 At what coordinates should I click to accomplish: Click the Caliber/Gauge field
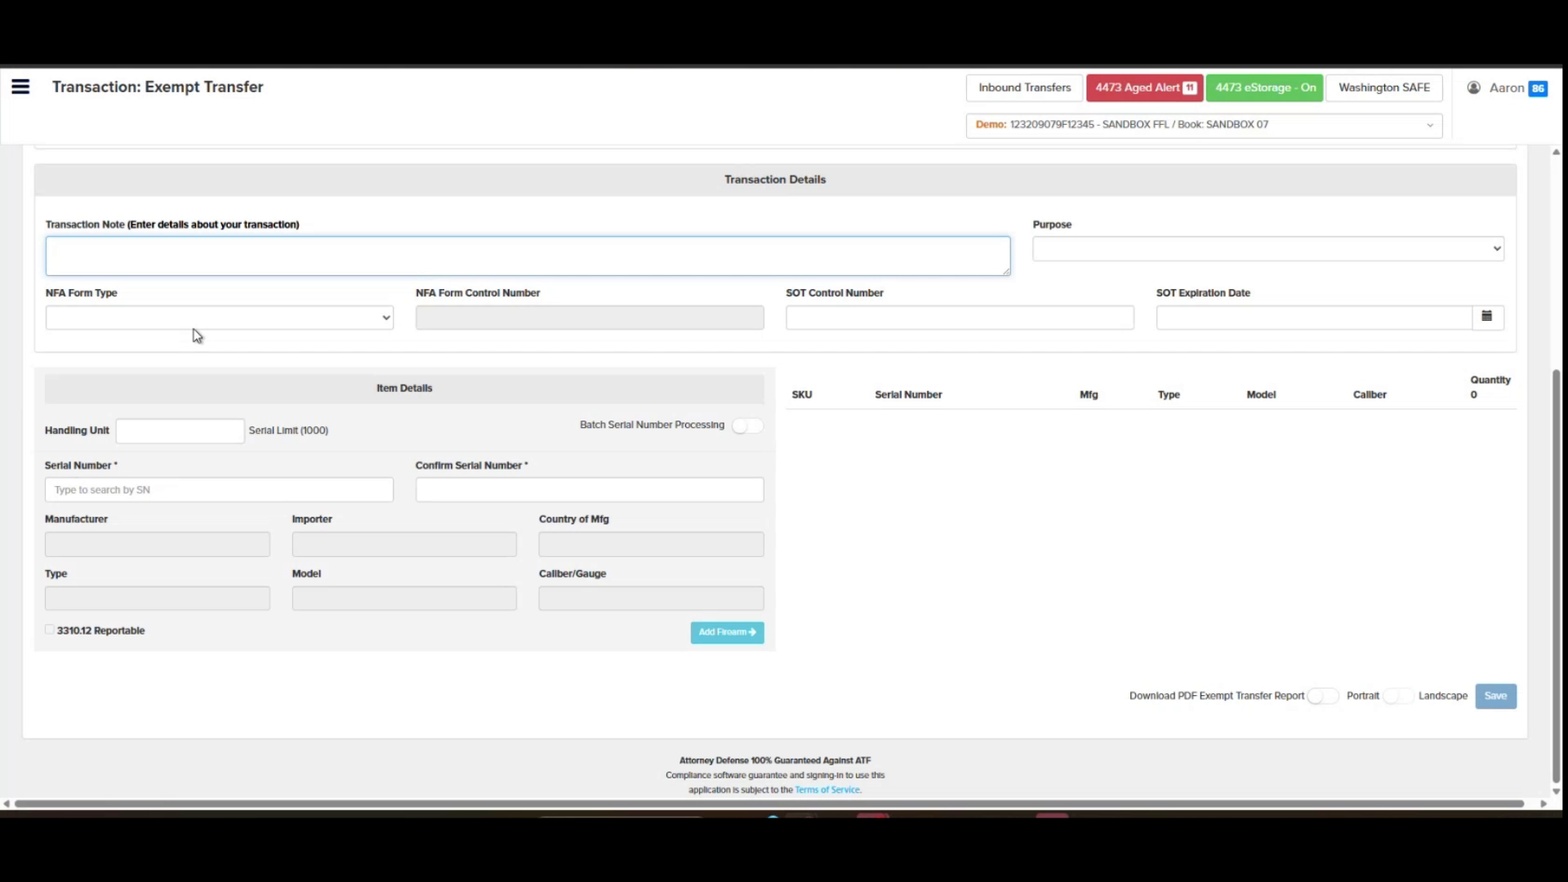[651, 598]
